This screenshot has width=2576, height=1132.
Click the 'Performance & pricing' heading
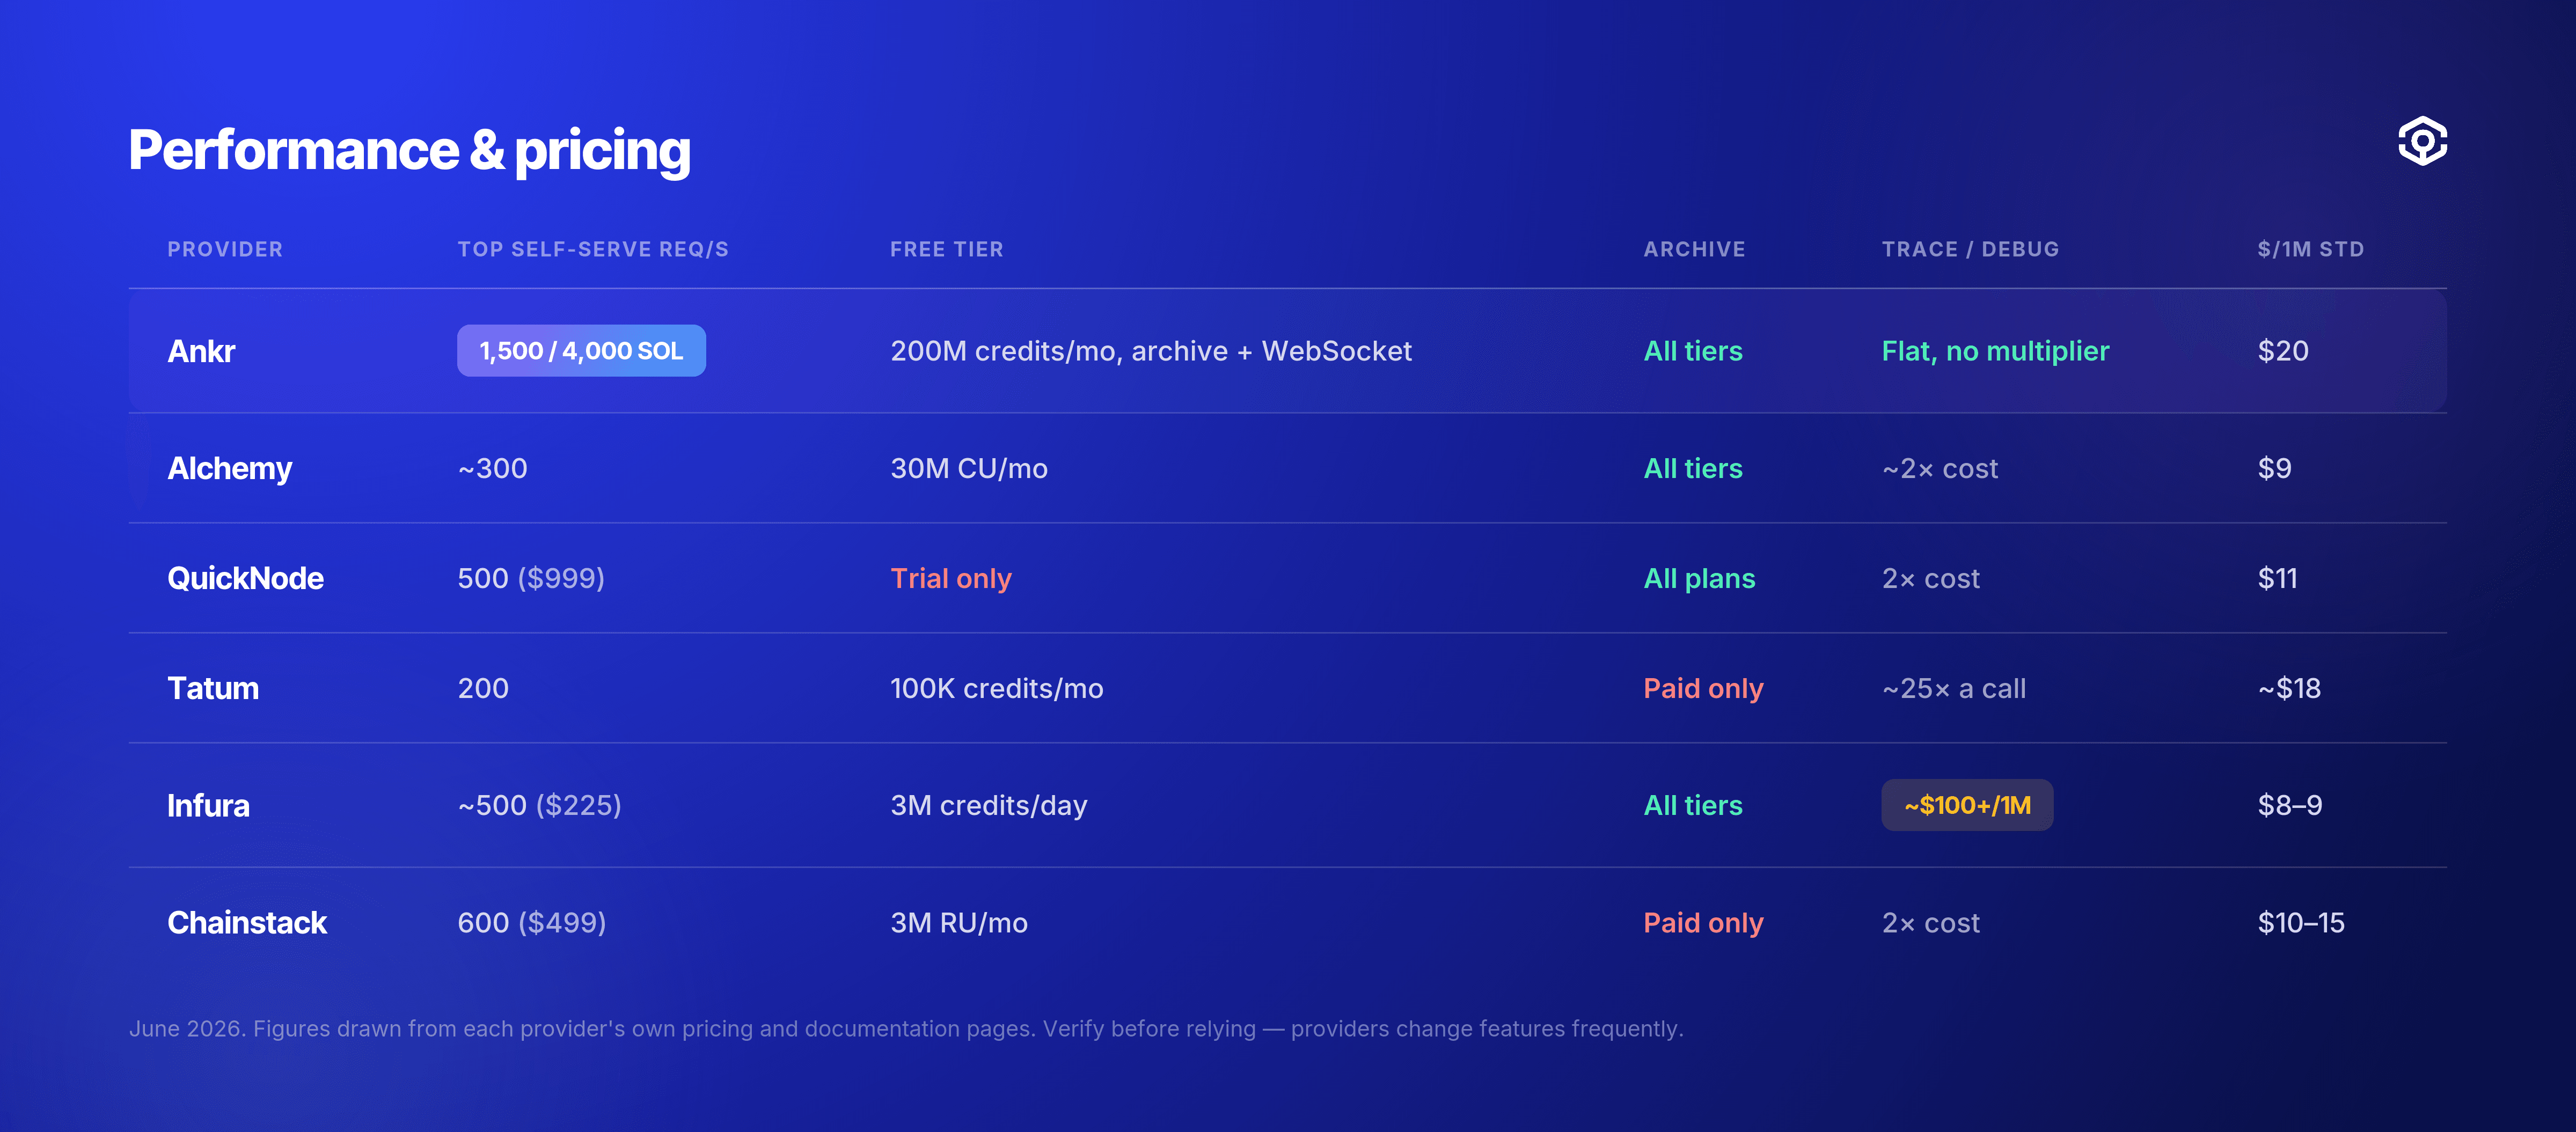(x=409, y=150)
